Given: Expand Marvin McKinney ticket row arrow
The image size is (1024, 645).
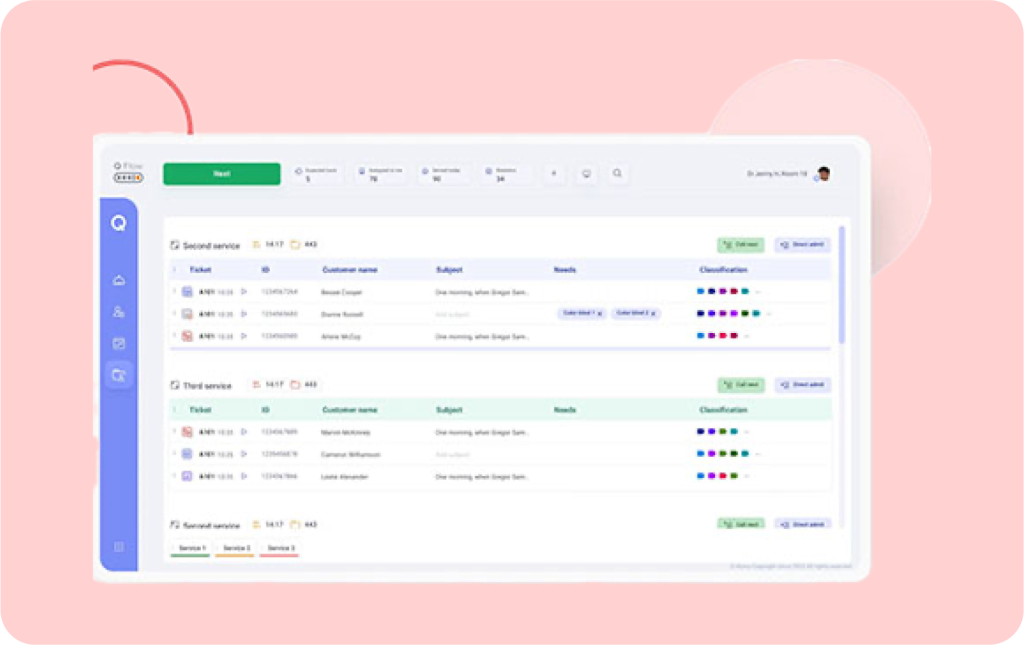Looking at the screenshot, I should click(244, 432).
